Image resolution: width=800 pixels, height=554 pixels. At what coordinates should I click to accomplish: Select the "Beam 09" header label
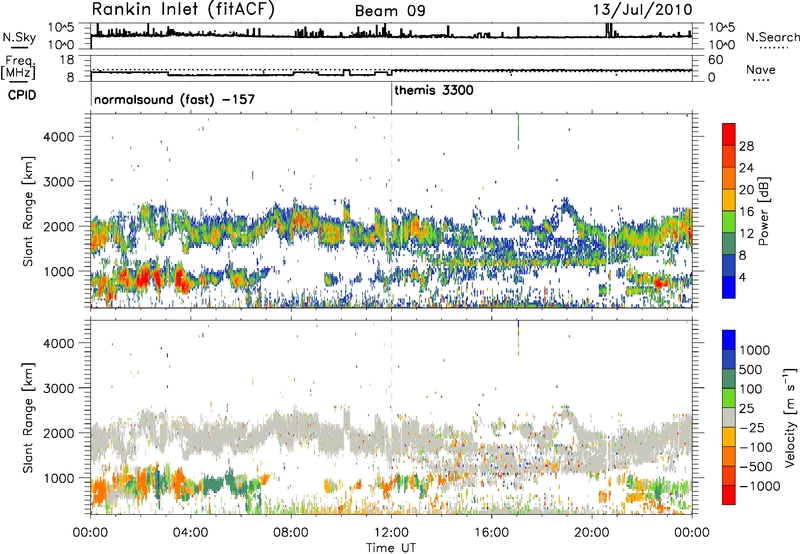coord(390,11)
